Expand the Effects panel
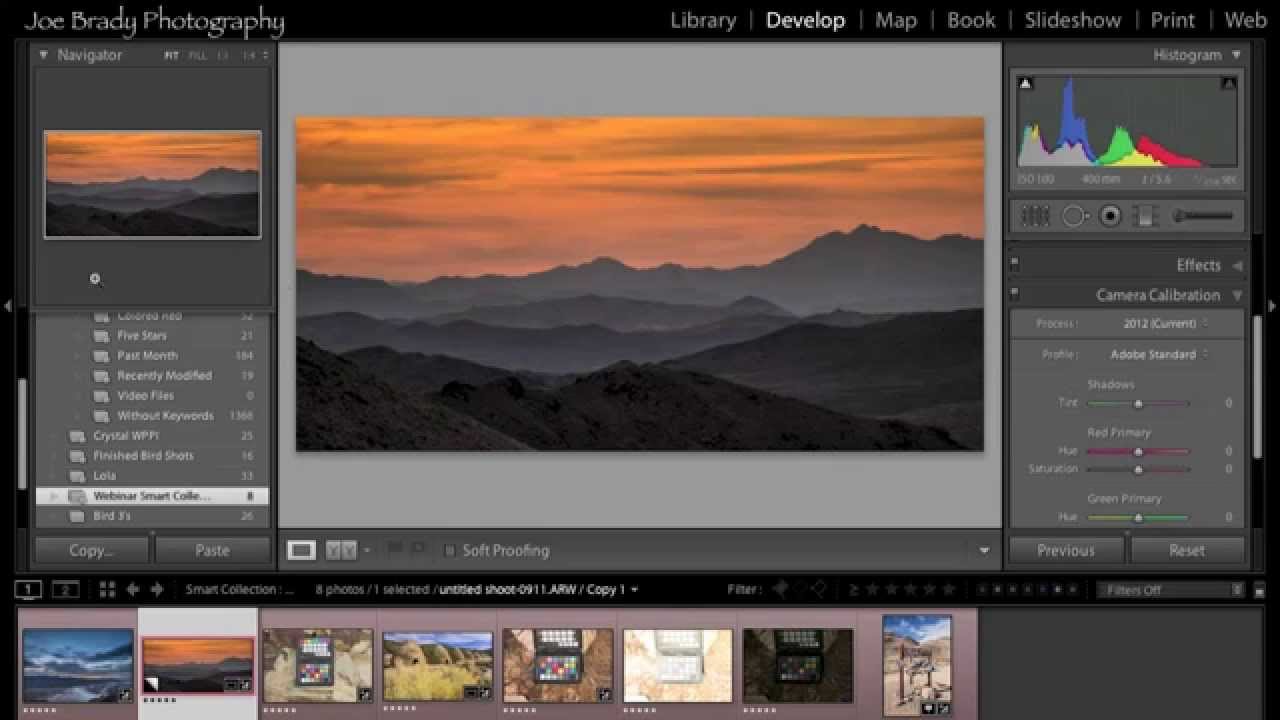Viewport: 1280px width, 720px height. coord(1237,265)
